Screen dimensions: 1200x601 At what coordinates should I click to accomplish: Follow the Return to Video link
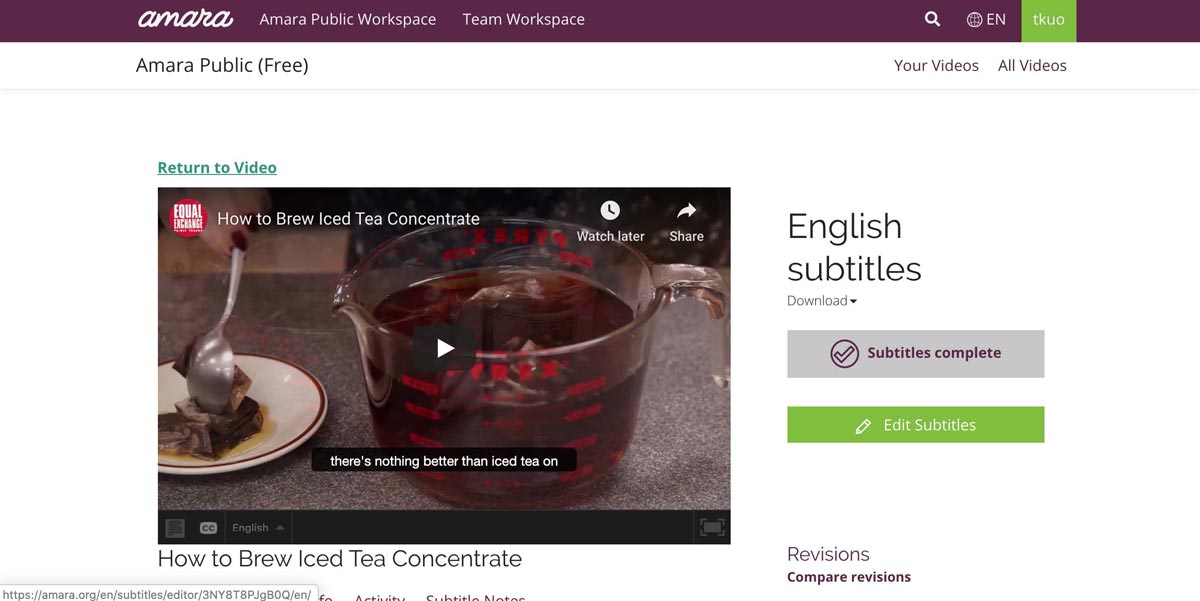(x=217, y=168)
